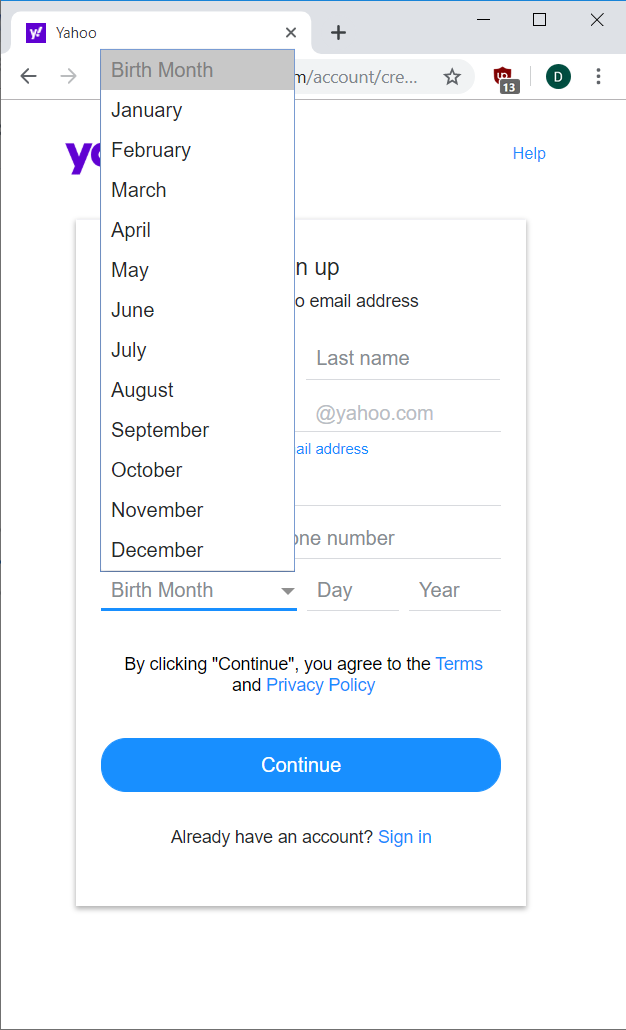
Task: Collapse the Birth Month dropdown arrow
Action: coord(288,591)
